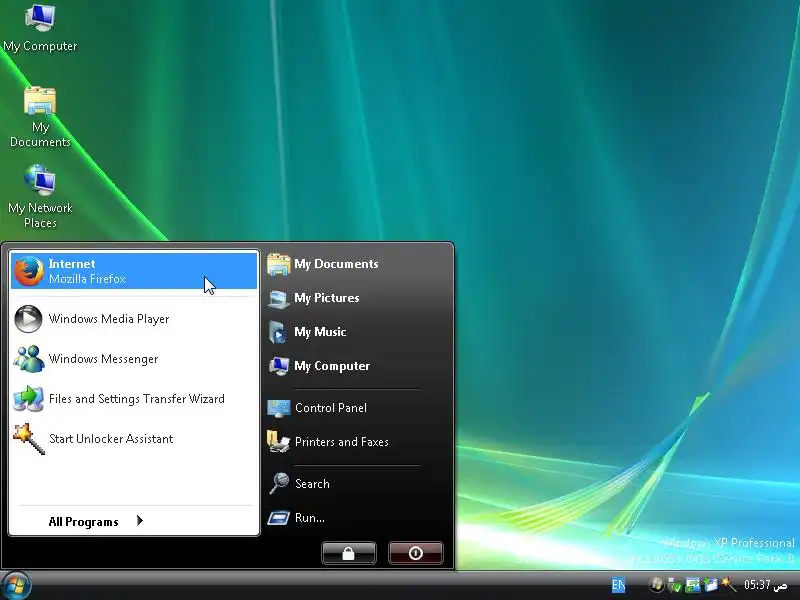Open the 'My Pictures' entry text

point(327,298)
